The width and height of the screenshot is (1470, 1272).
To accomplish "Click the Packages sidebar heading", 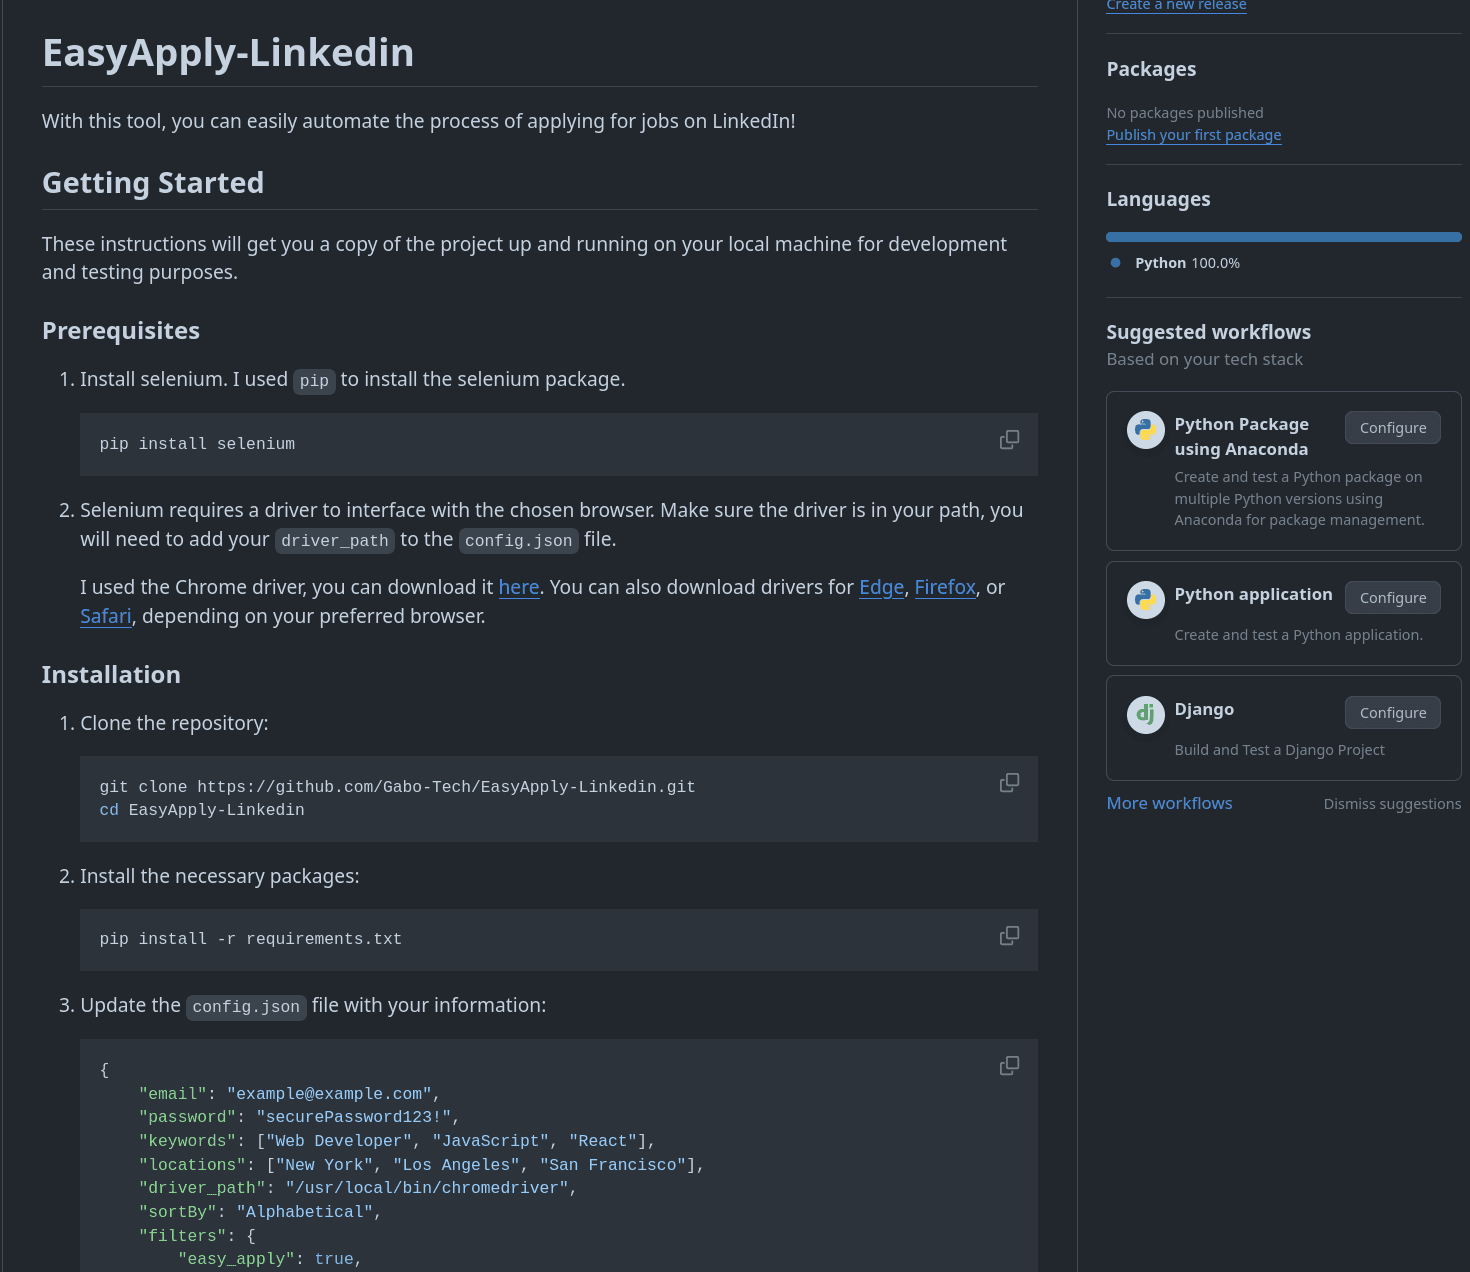I will [x=1151, y=69].
